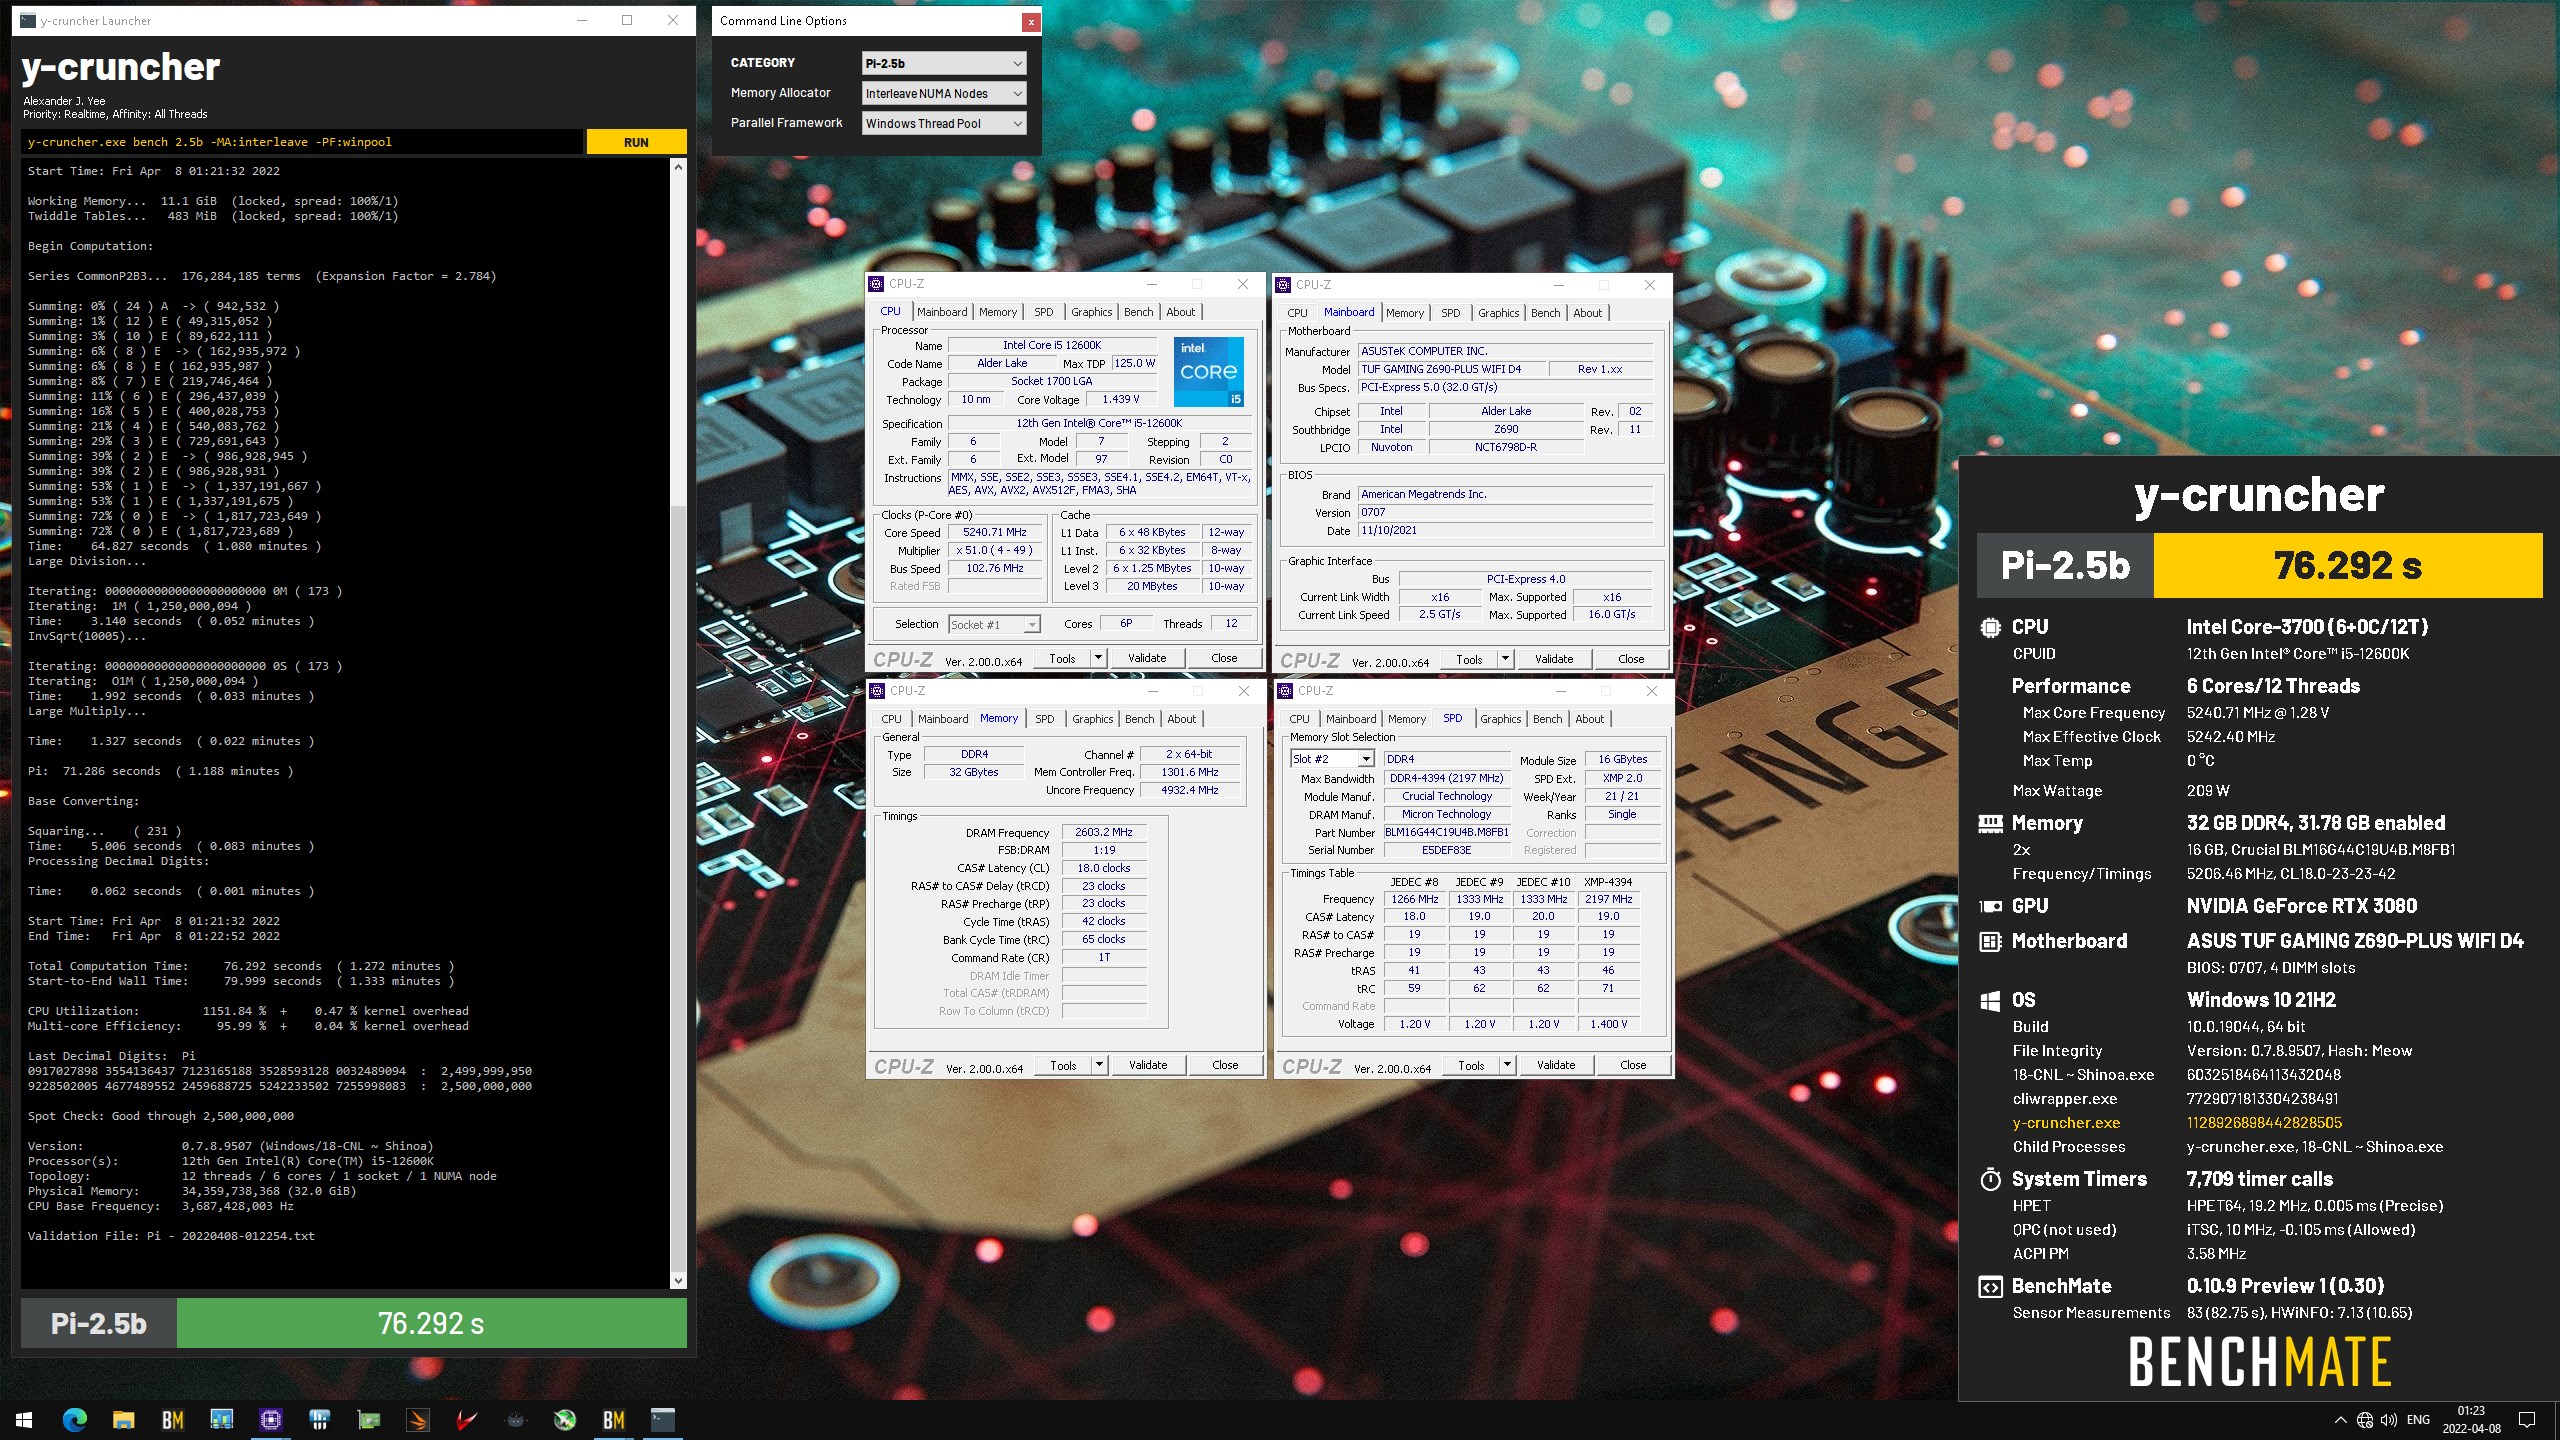Open the green graphics card taskbar icon
Screen dimensions: 2560x1440
[x=368, y=1419]
